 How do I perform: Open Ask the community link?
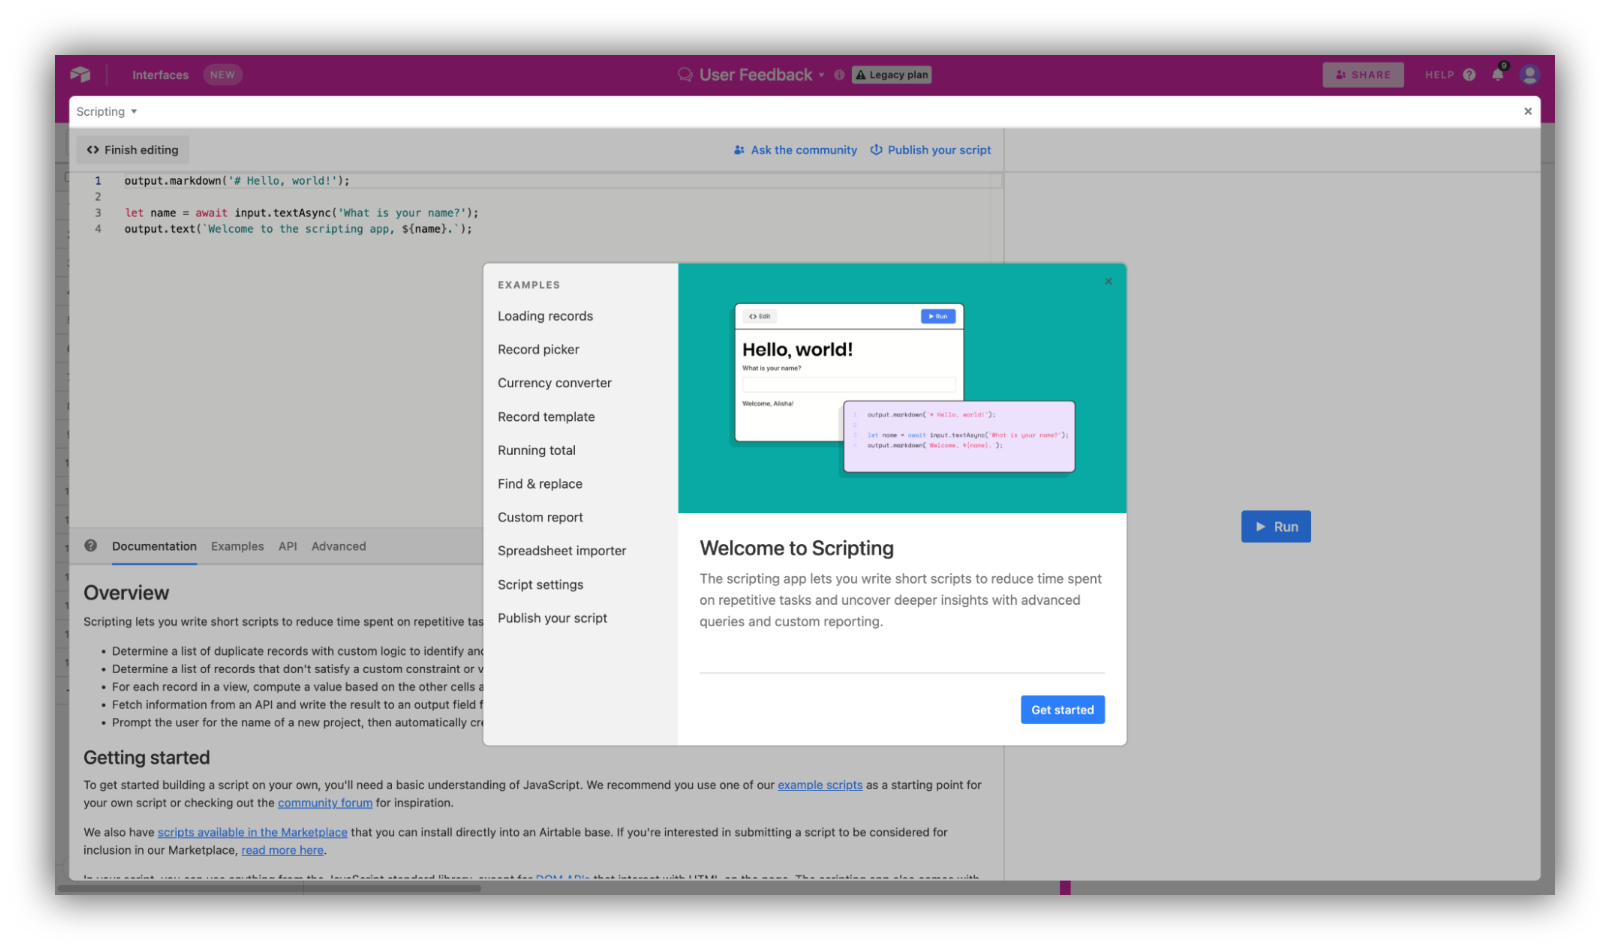tap(795, 150)
